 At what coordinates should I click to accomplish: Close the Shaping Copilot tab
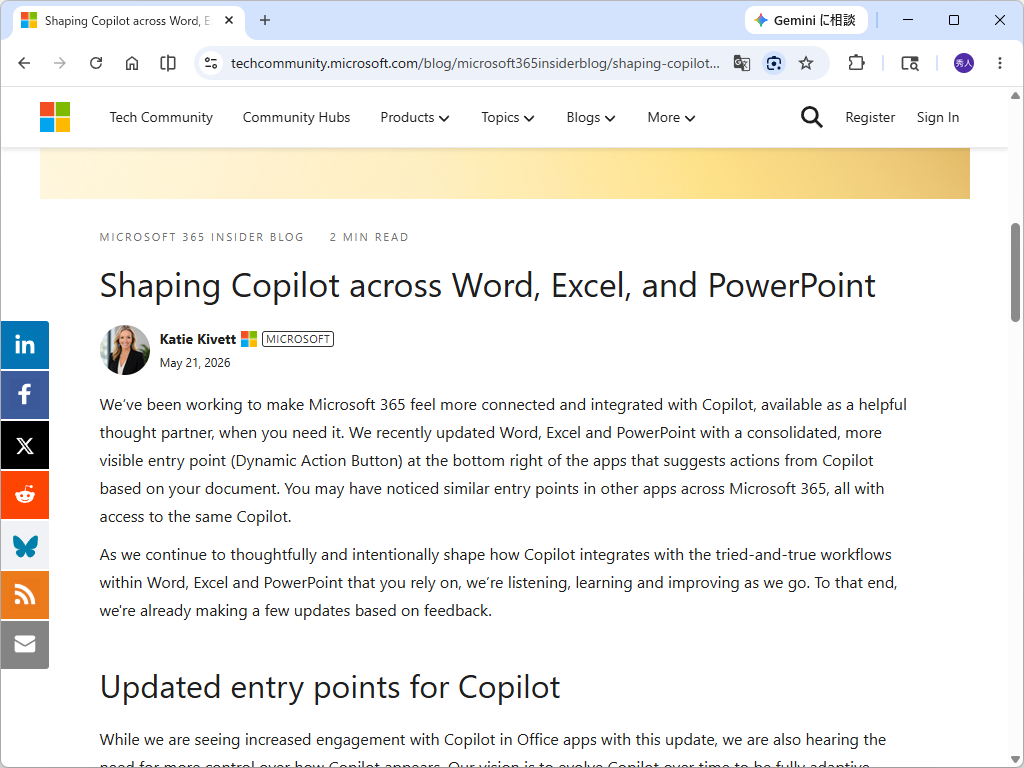point(229,20)
